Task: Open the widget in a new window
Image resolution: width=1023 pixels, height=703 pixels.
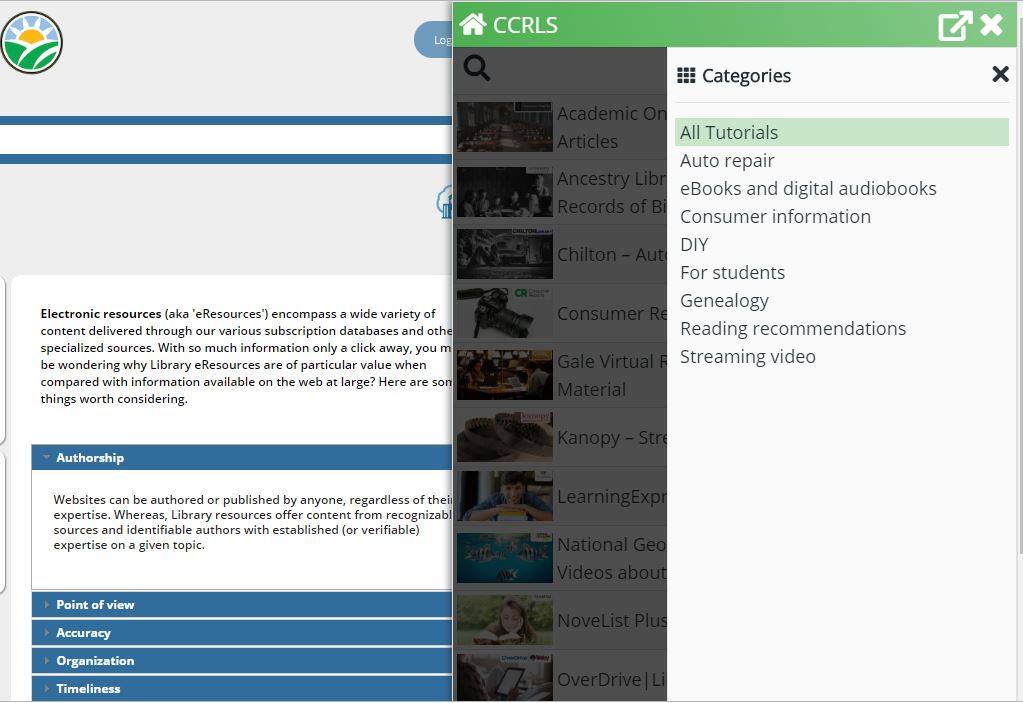Action: 954,26
